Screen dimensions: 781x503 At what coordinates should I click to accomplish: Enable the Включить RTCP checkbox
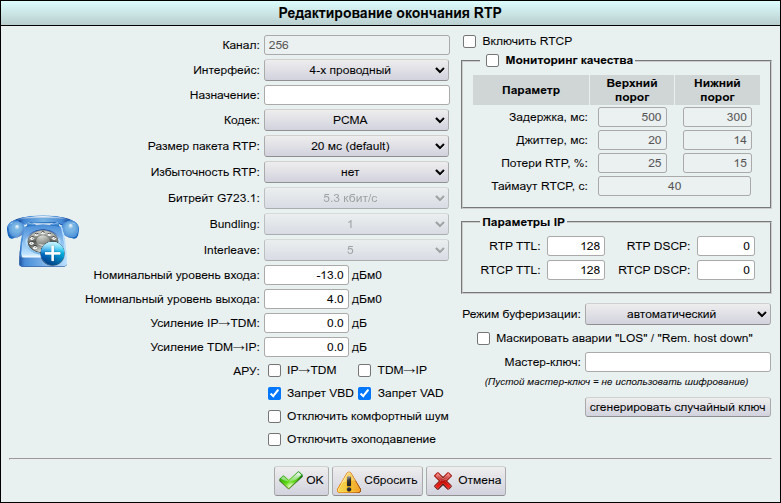point(470,42)
